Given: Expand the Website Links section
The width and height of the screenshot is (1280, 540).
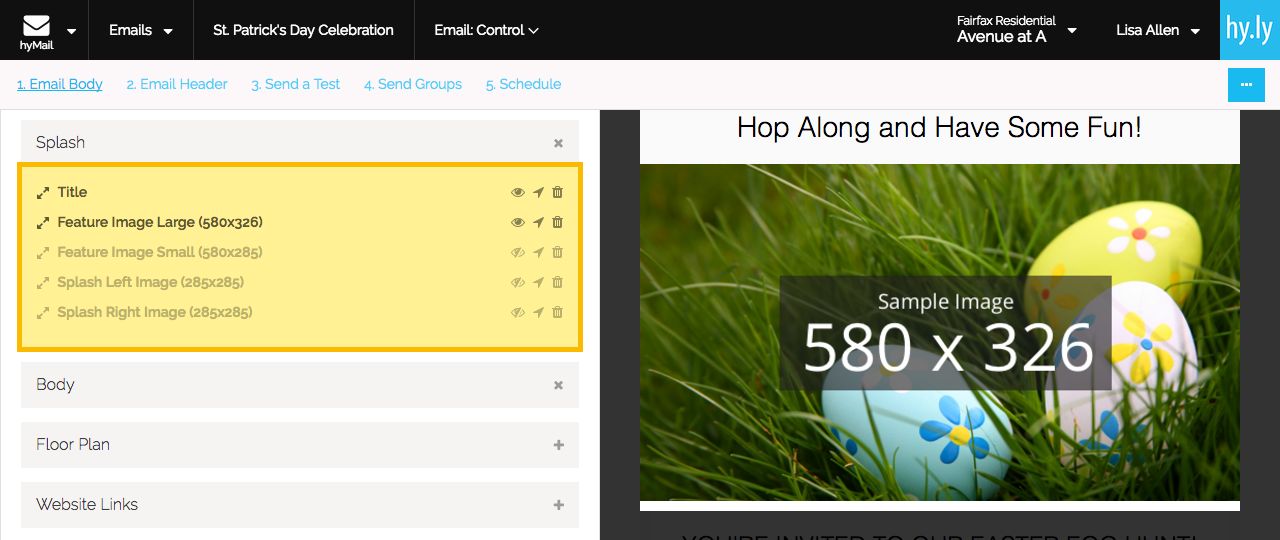Looking at the screenshot, I should click(x=558, y=505).
